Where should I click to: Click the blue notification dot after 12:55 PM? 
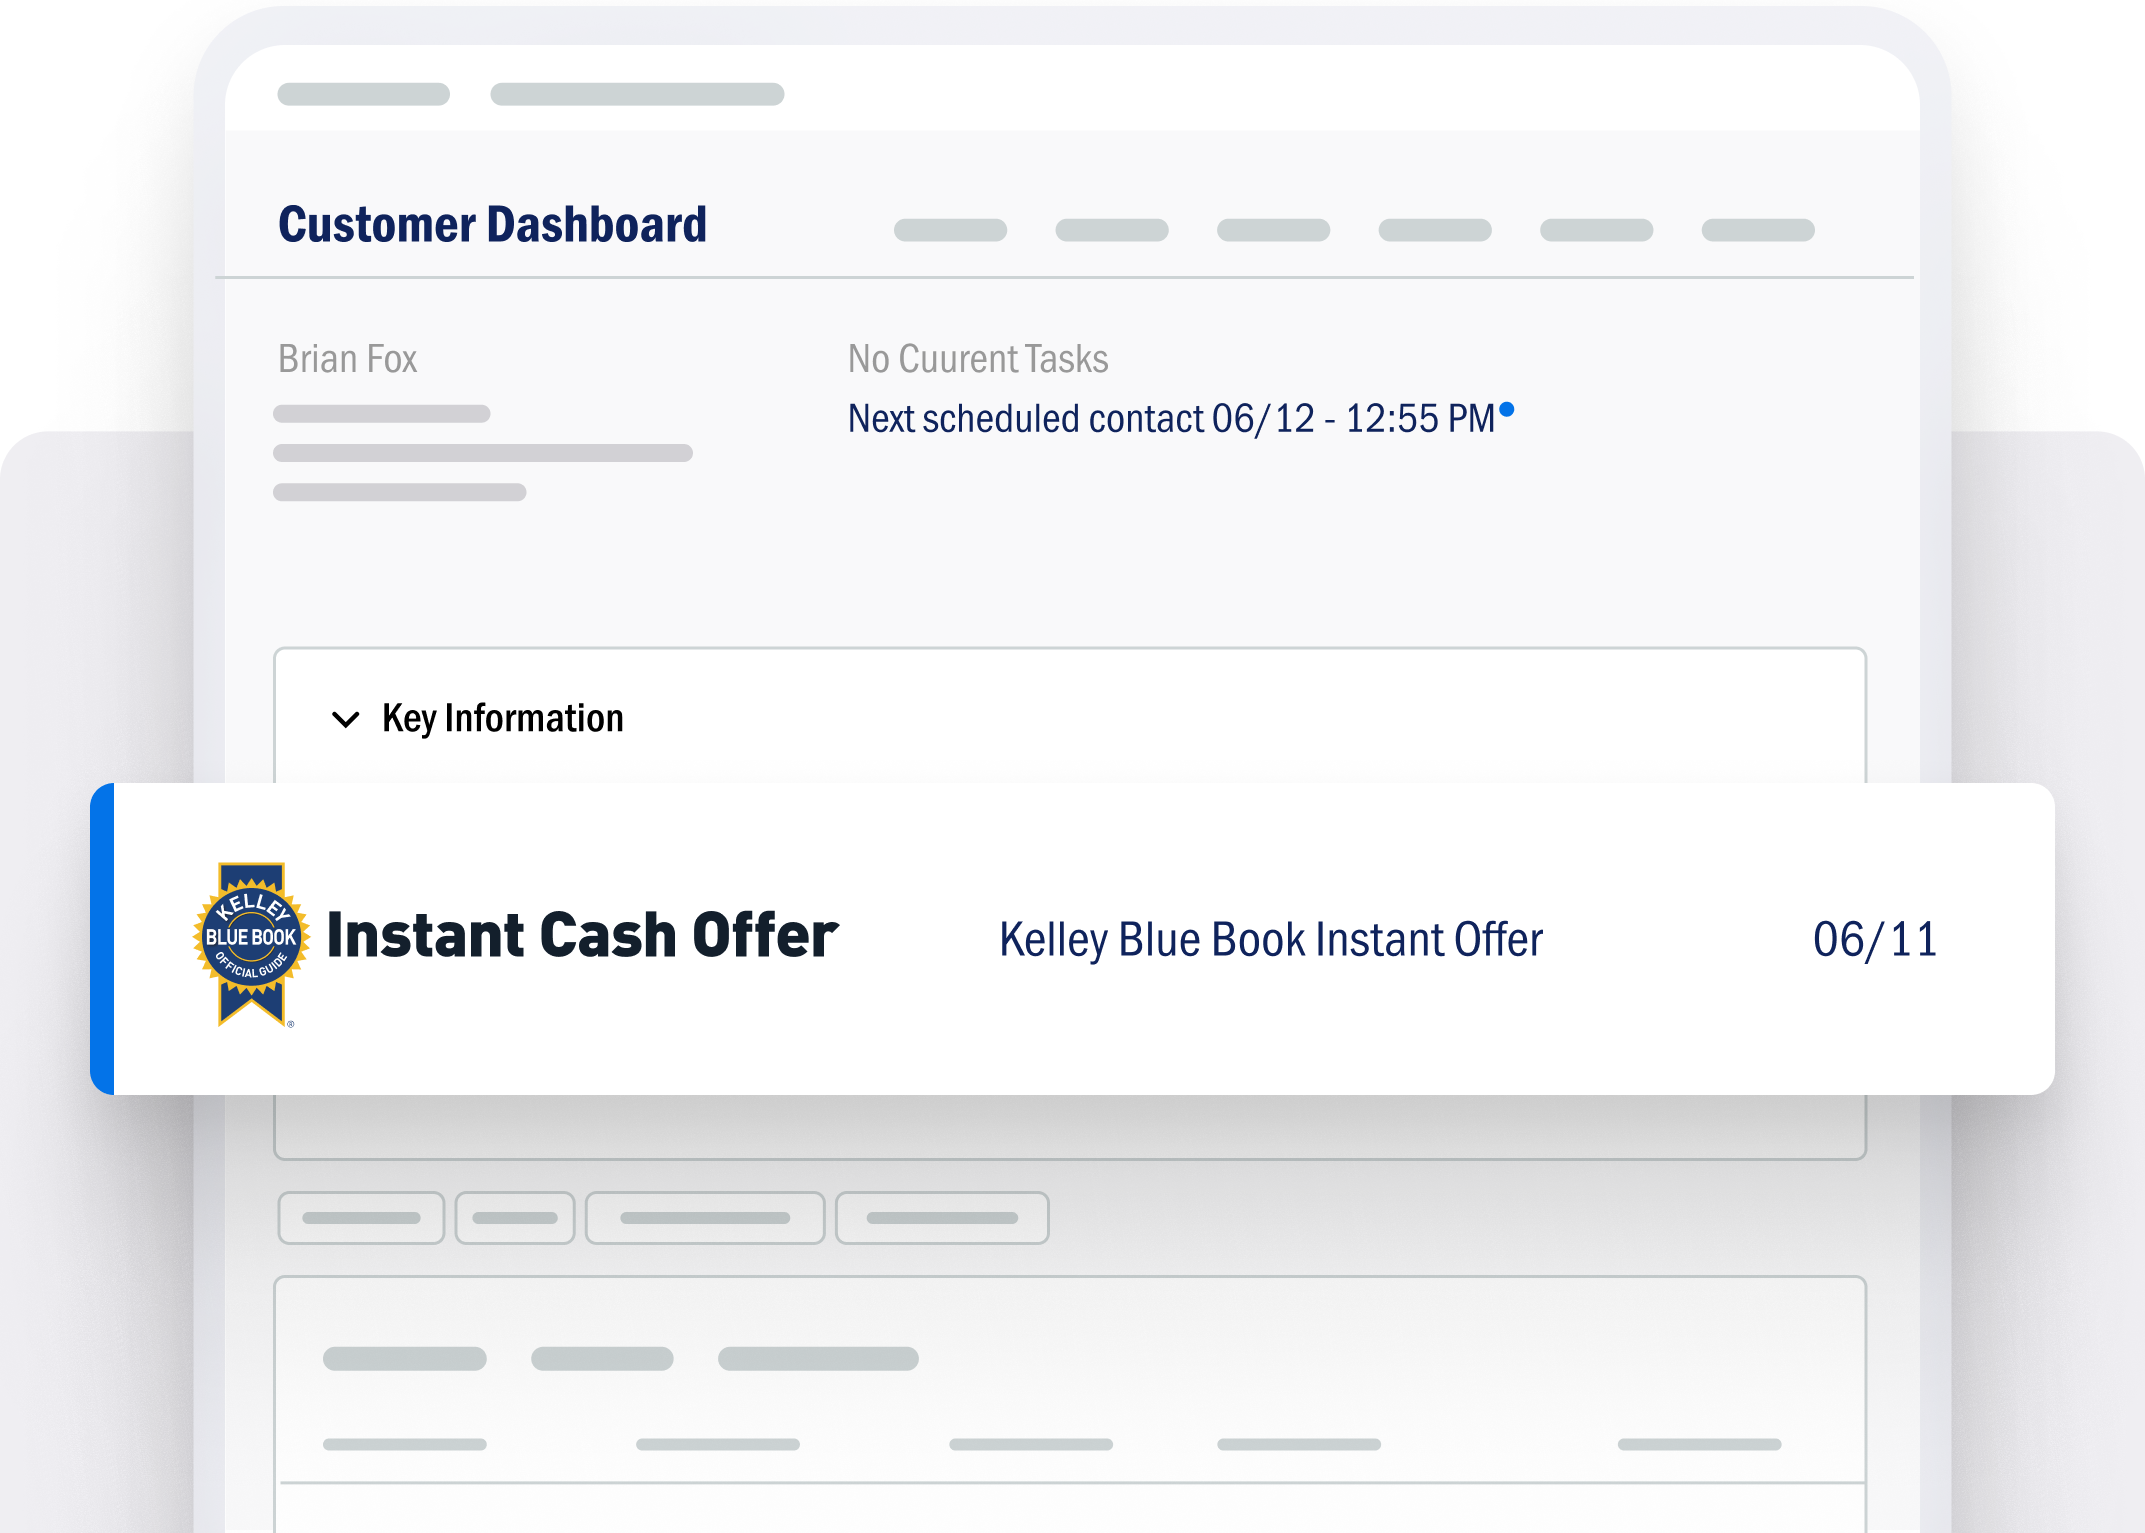[1507, 409]
